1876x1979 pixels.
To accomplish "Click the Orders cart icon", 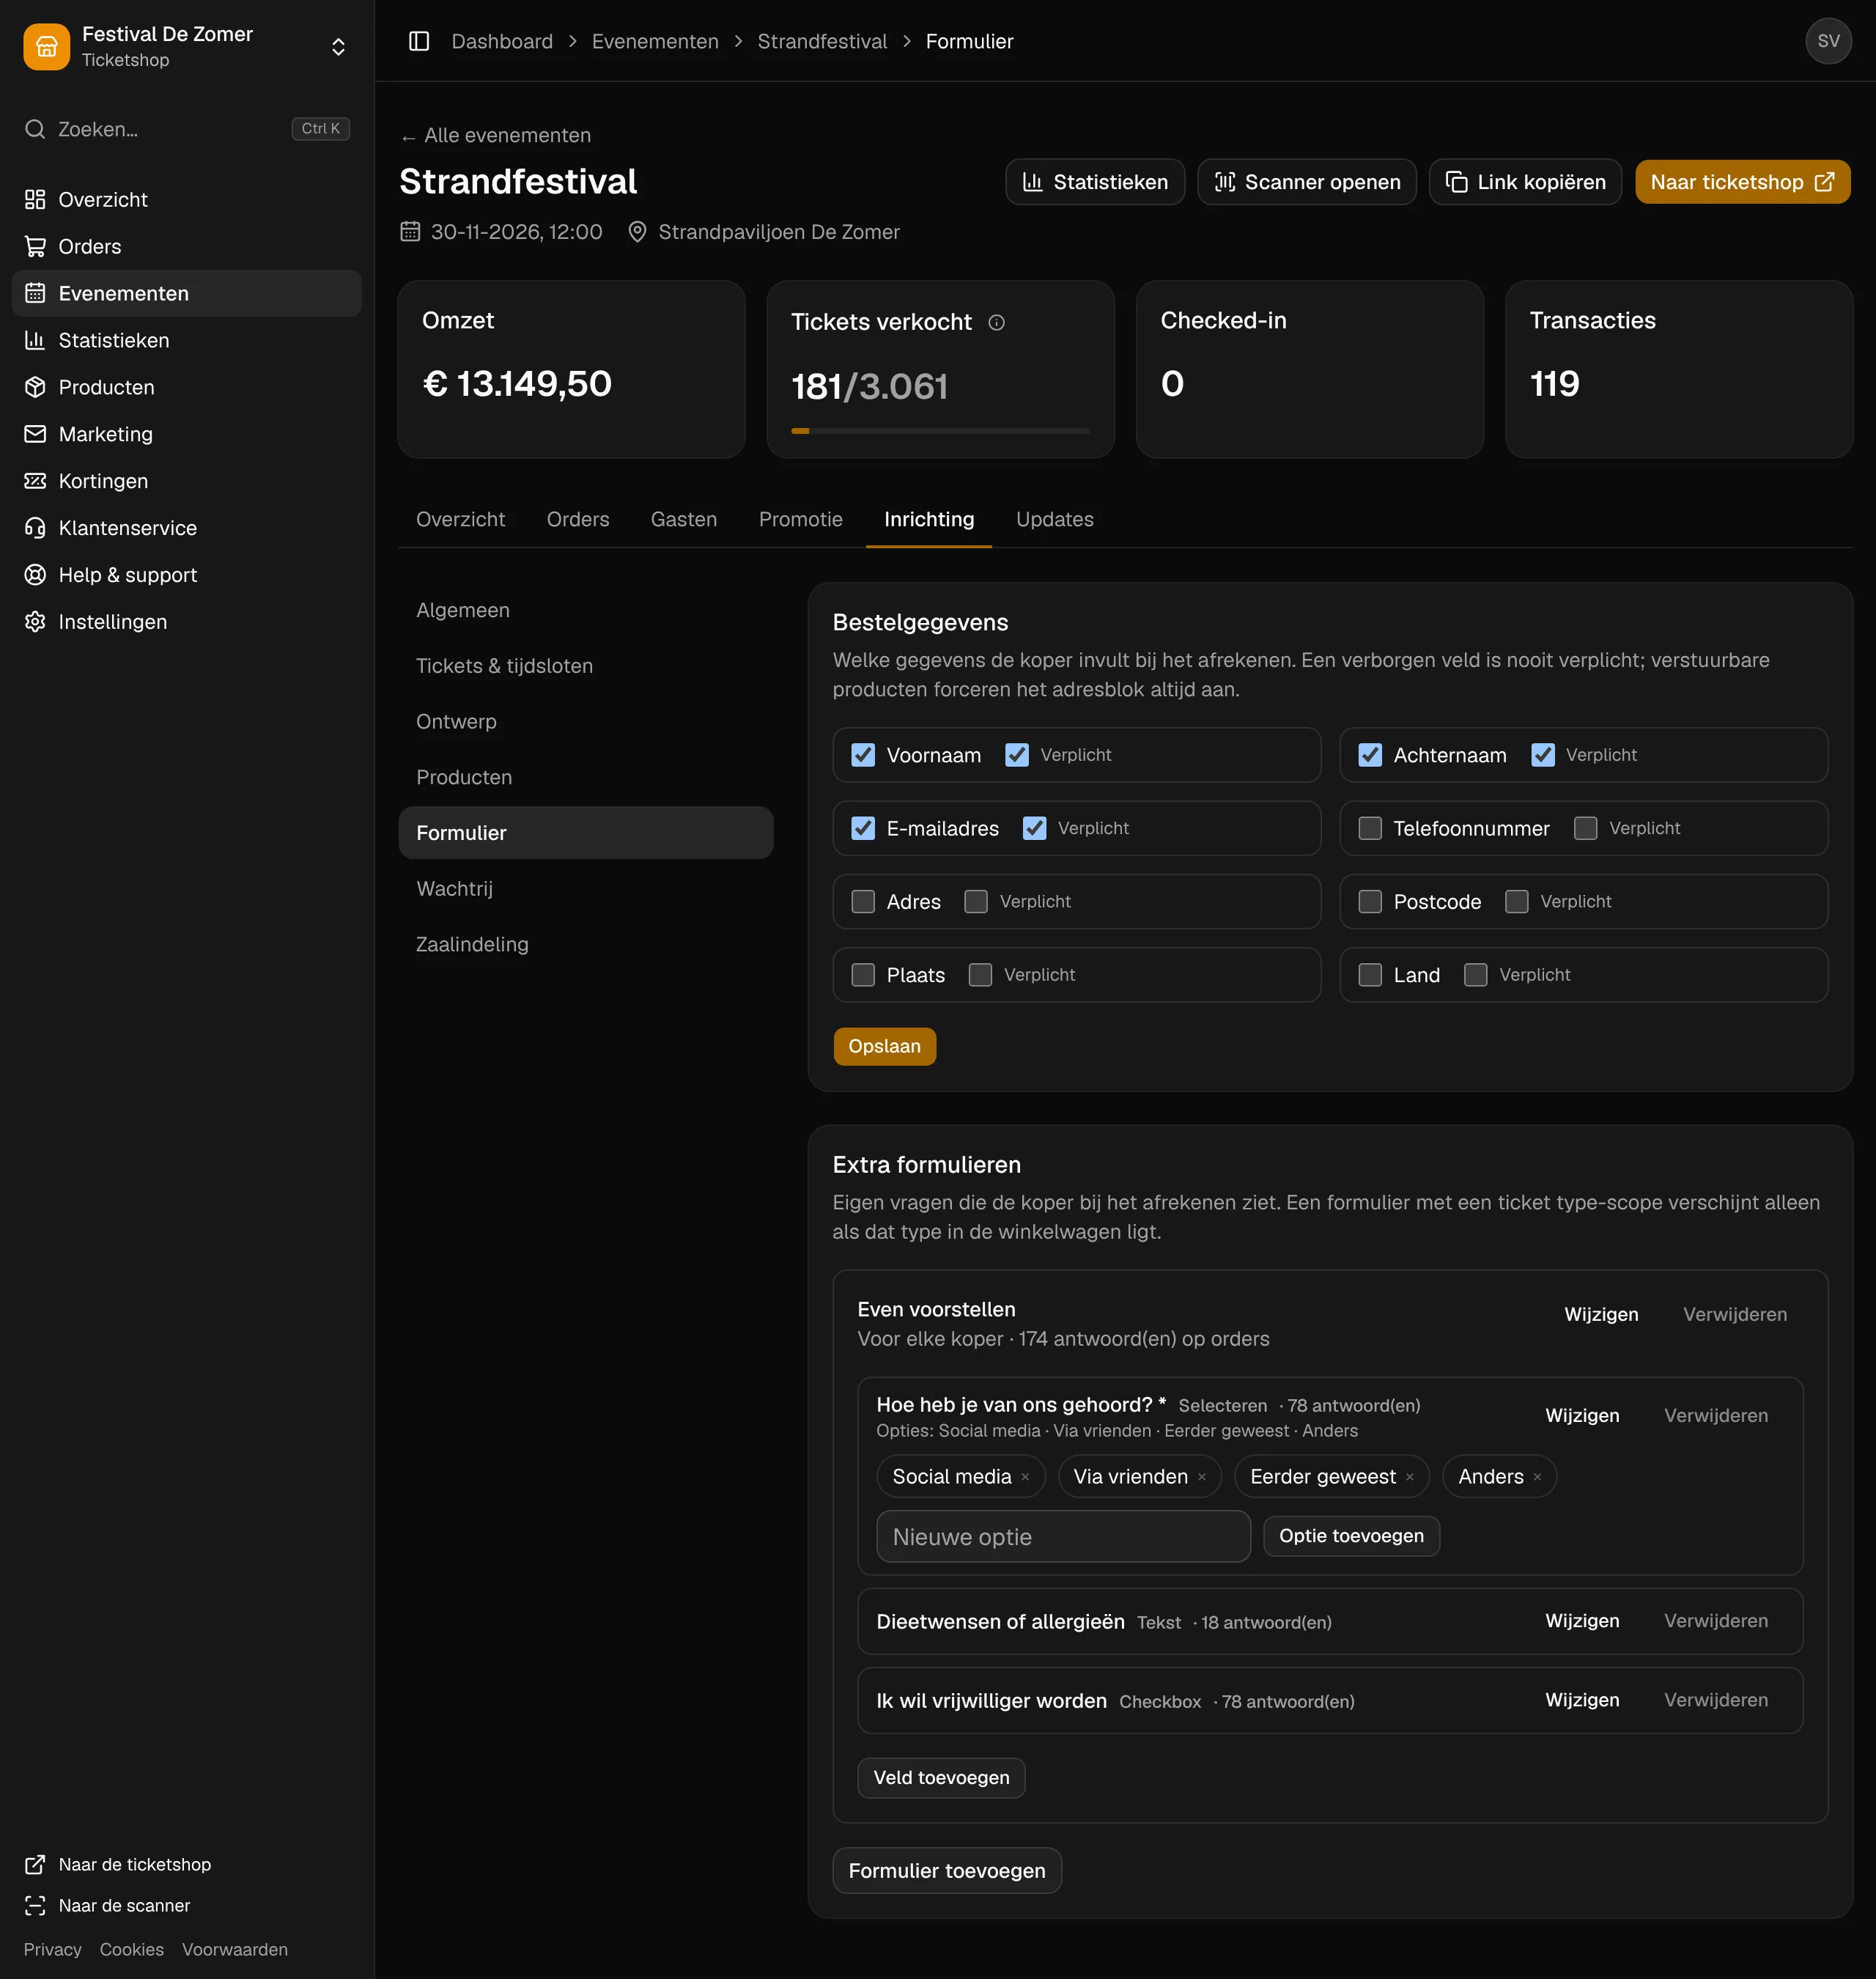I will pyautogui.click(x=35, y=246).
